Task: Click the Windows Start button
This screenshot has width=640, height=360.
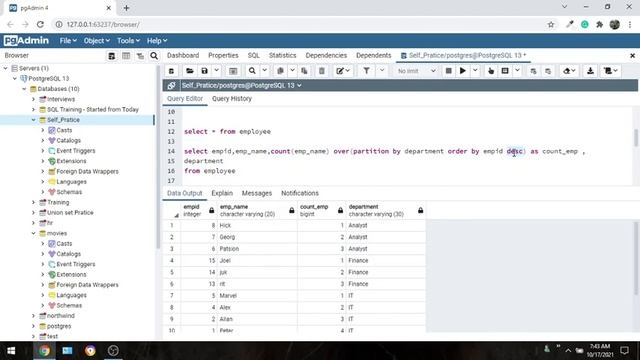Action: (11, 351)
